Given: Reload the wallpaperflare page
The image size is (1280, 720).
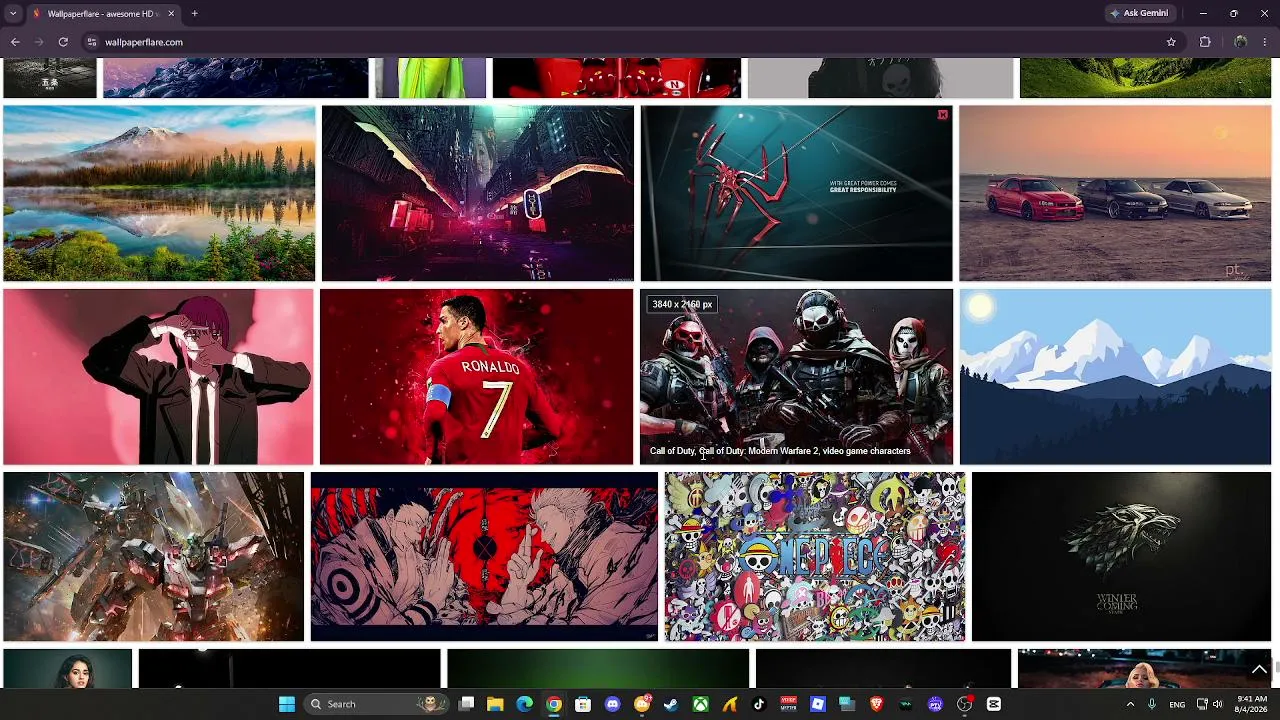Looking at the screenshot, I should (63, 42).
